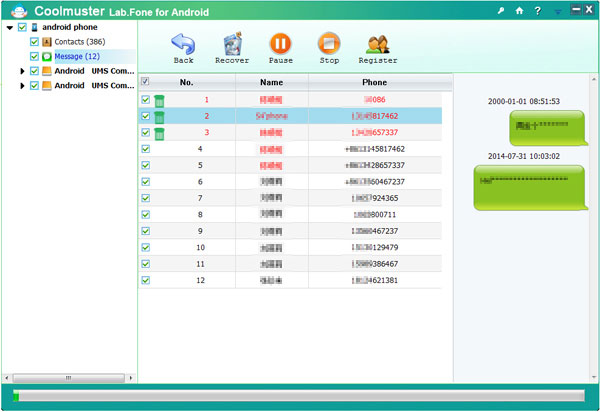The height and width of the screenshot is (412, 600).
Task: Expand the second Android UMS tree node
Action: click(22, 86)
